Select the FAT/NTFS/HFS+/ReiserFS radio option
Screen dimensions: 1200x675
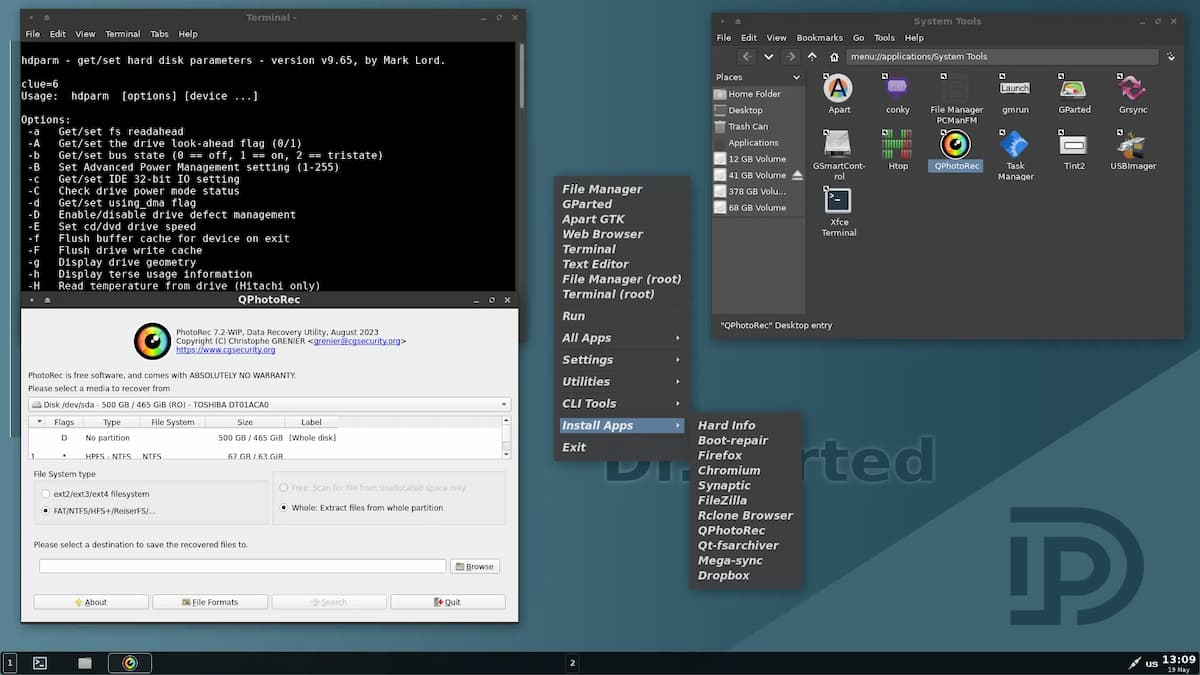[46, 511]
